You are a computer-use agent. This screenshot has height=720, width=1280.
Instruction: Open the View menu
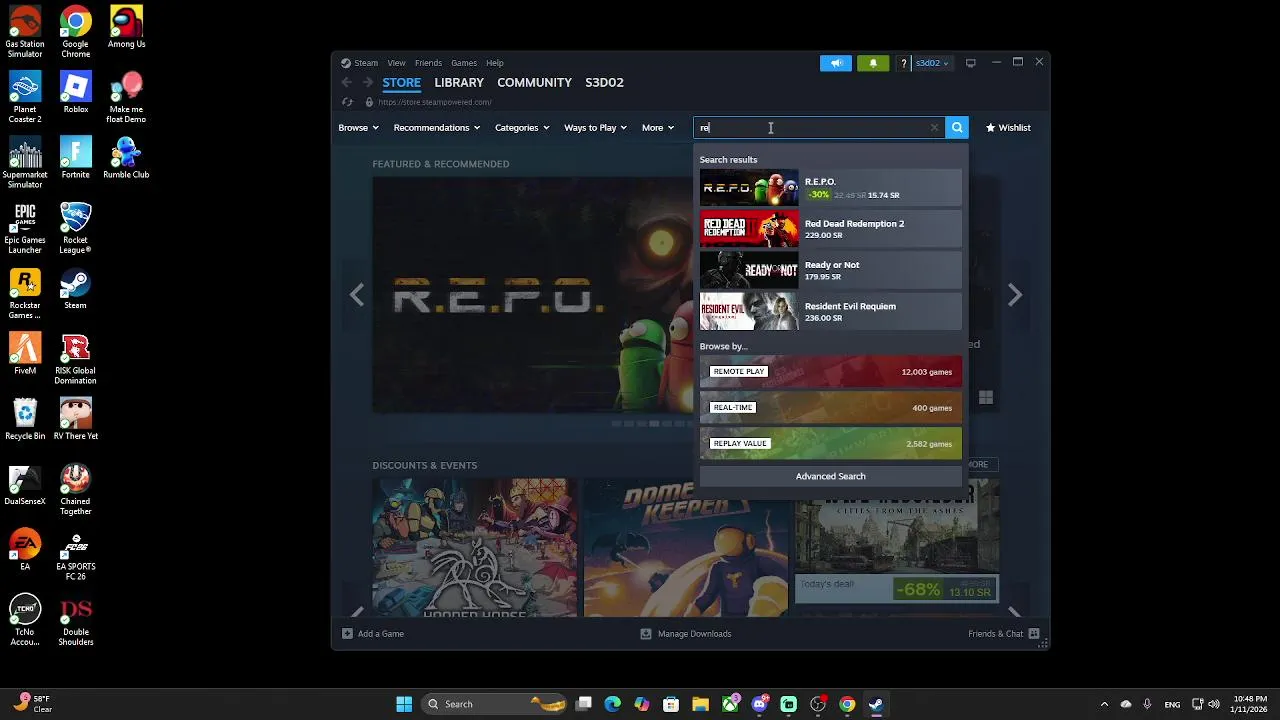[396, 63]
